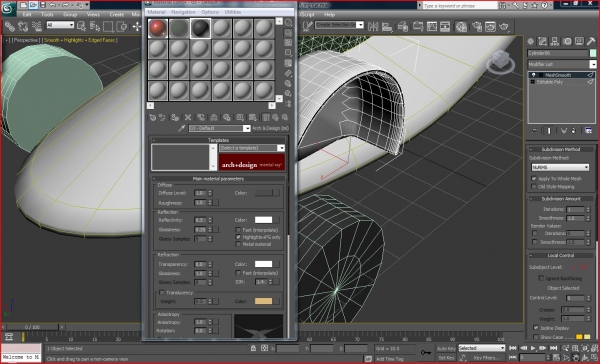600x364 pixels.
Task: Click Go to Parent icon in Material Editor
Action: [275, 118]
